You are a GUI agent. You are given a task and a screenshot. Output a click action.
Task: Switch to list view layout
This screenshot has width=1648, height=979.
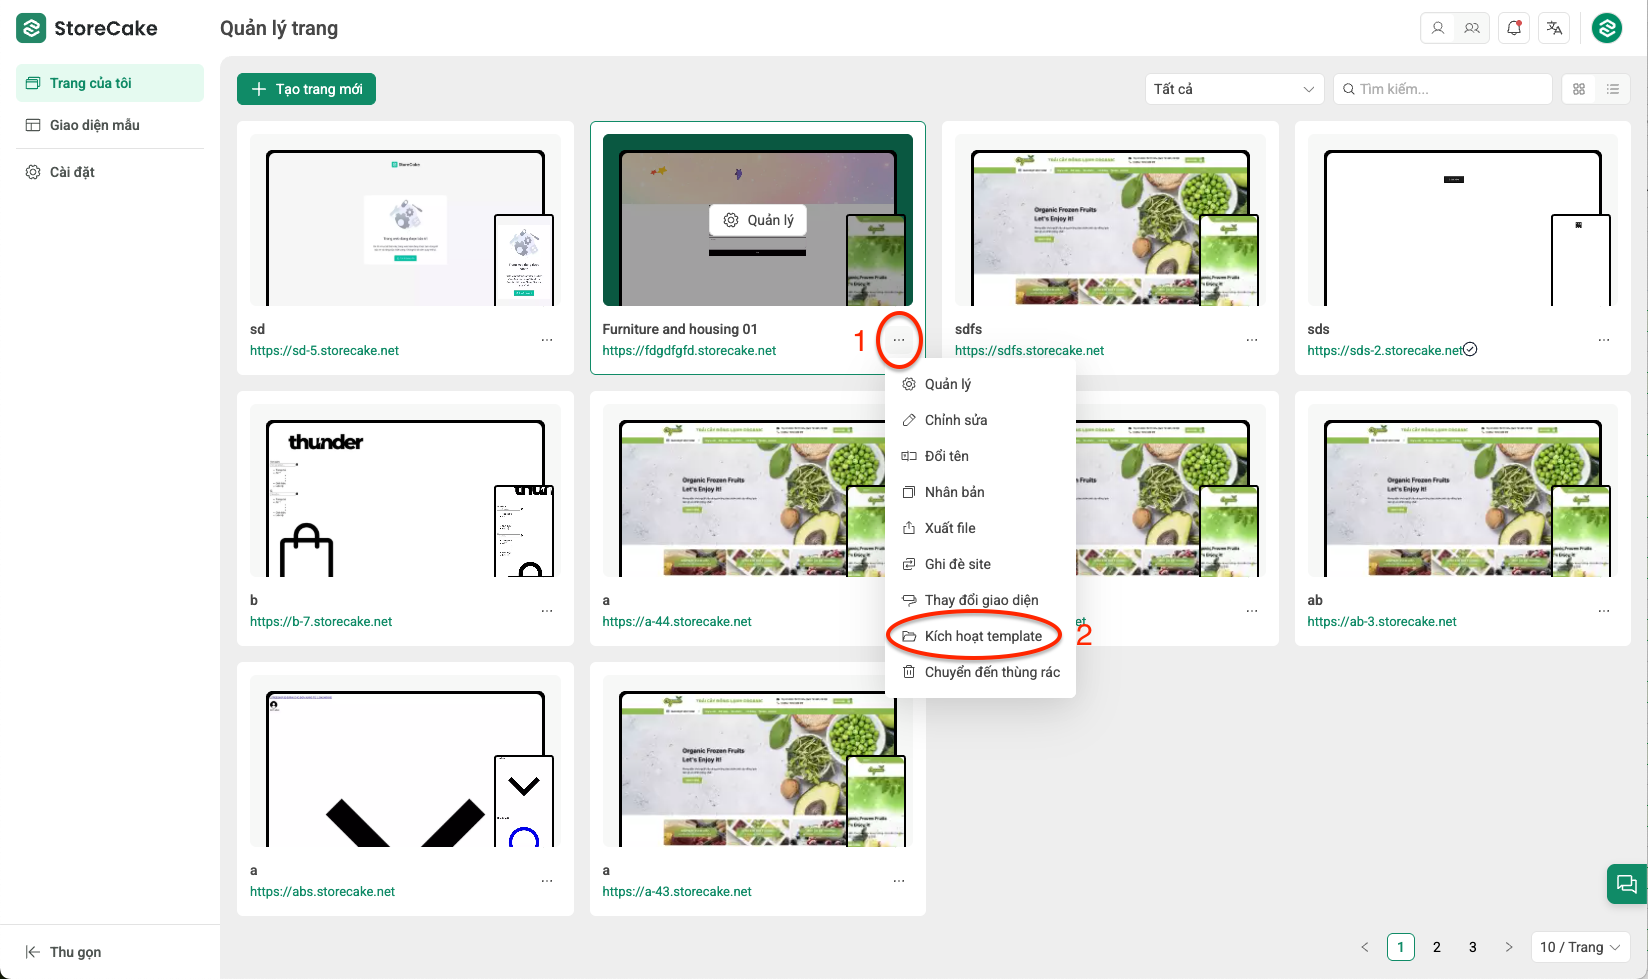[1613, 89]
